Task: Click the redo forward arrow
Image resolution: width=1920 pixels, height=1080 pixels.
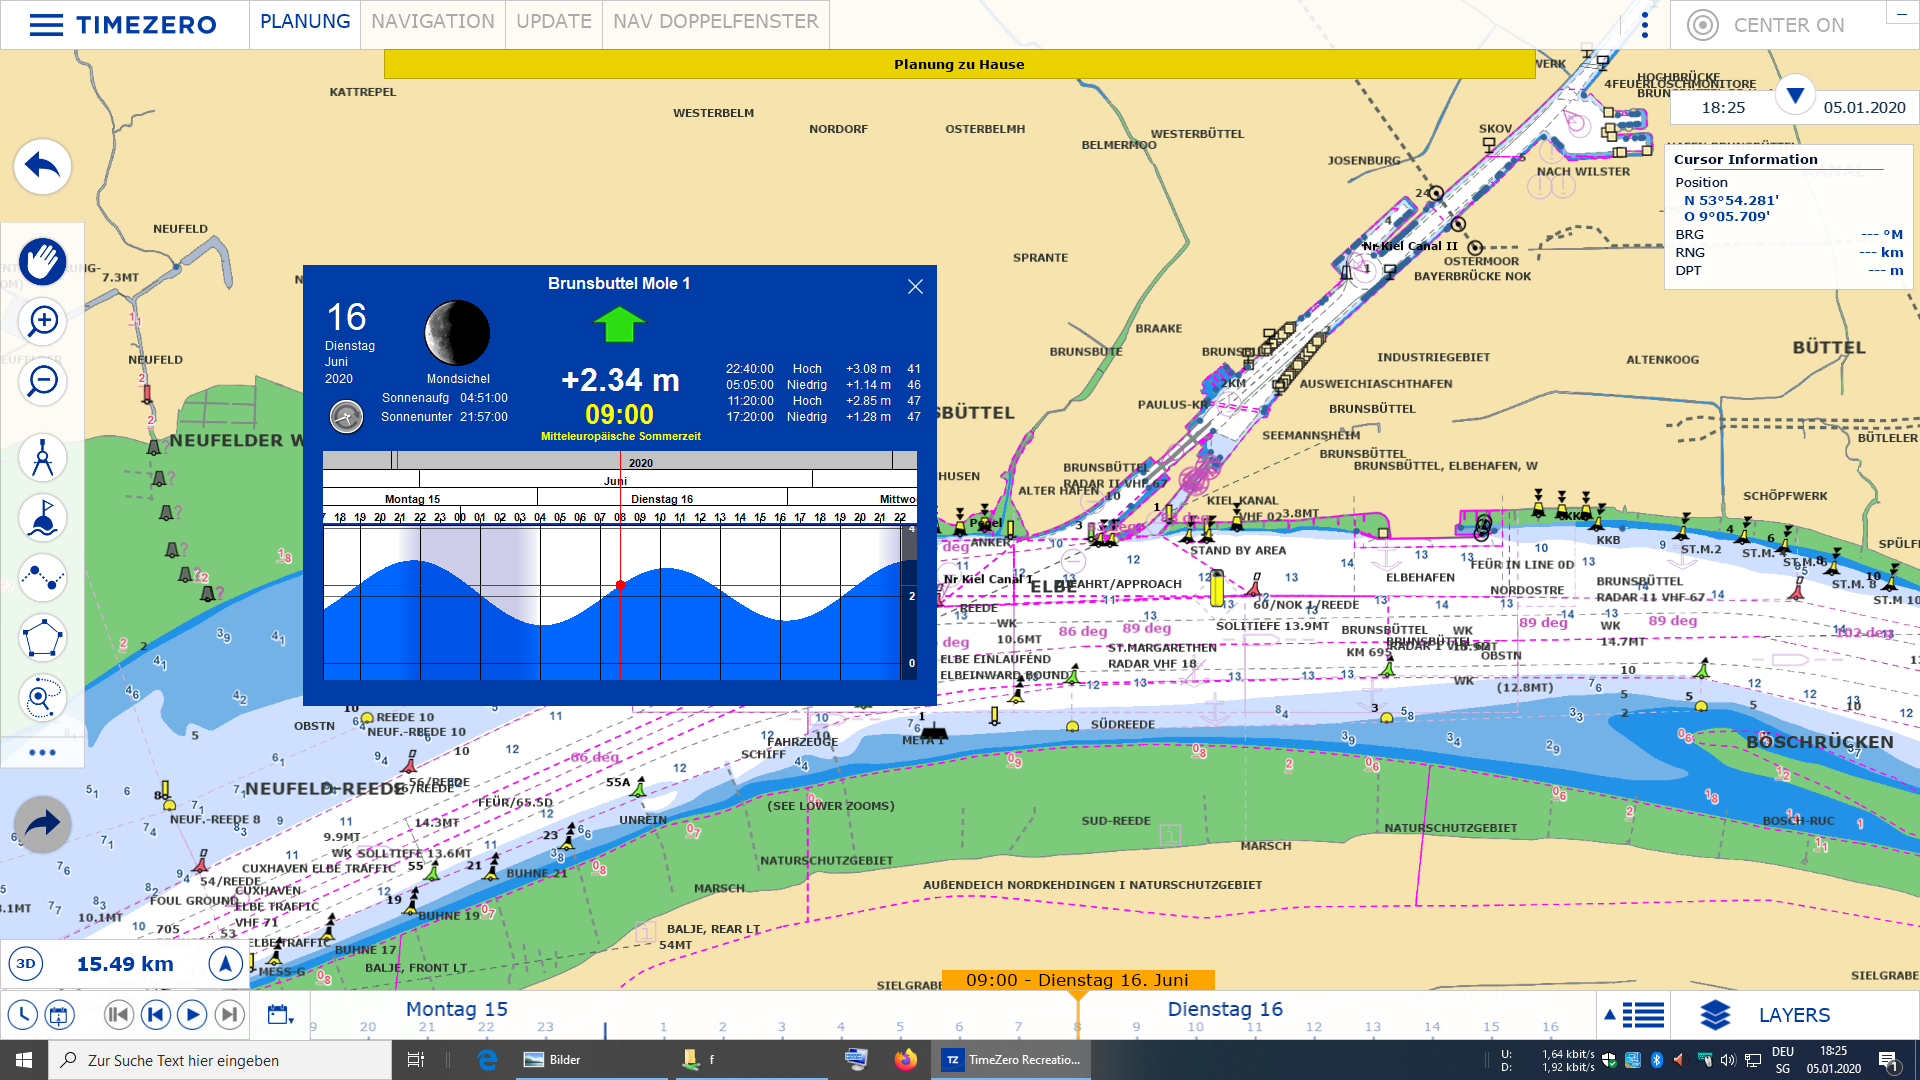Action: click(x=42, y=824)
